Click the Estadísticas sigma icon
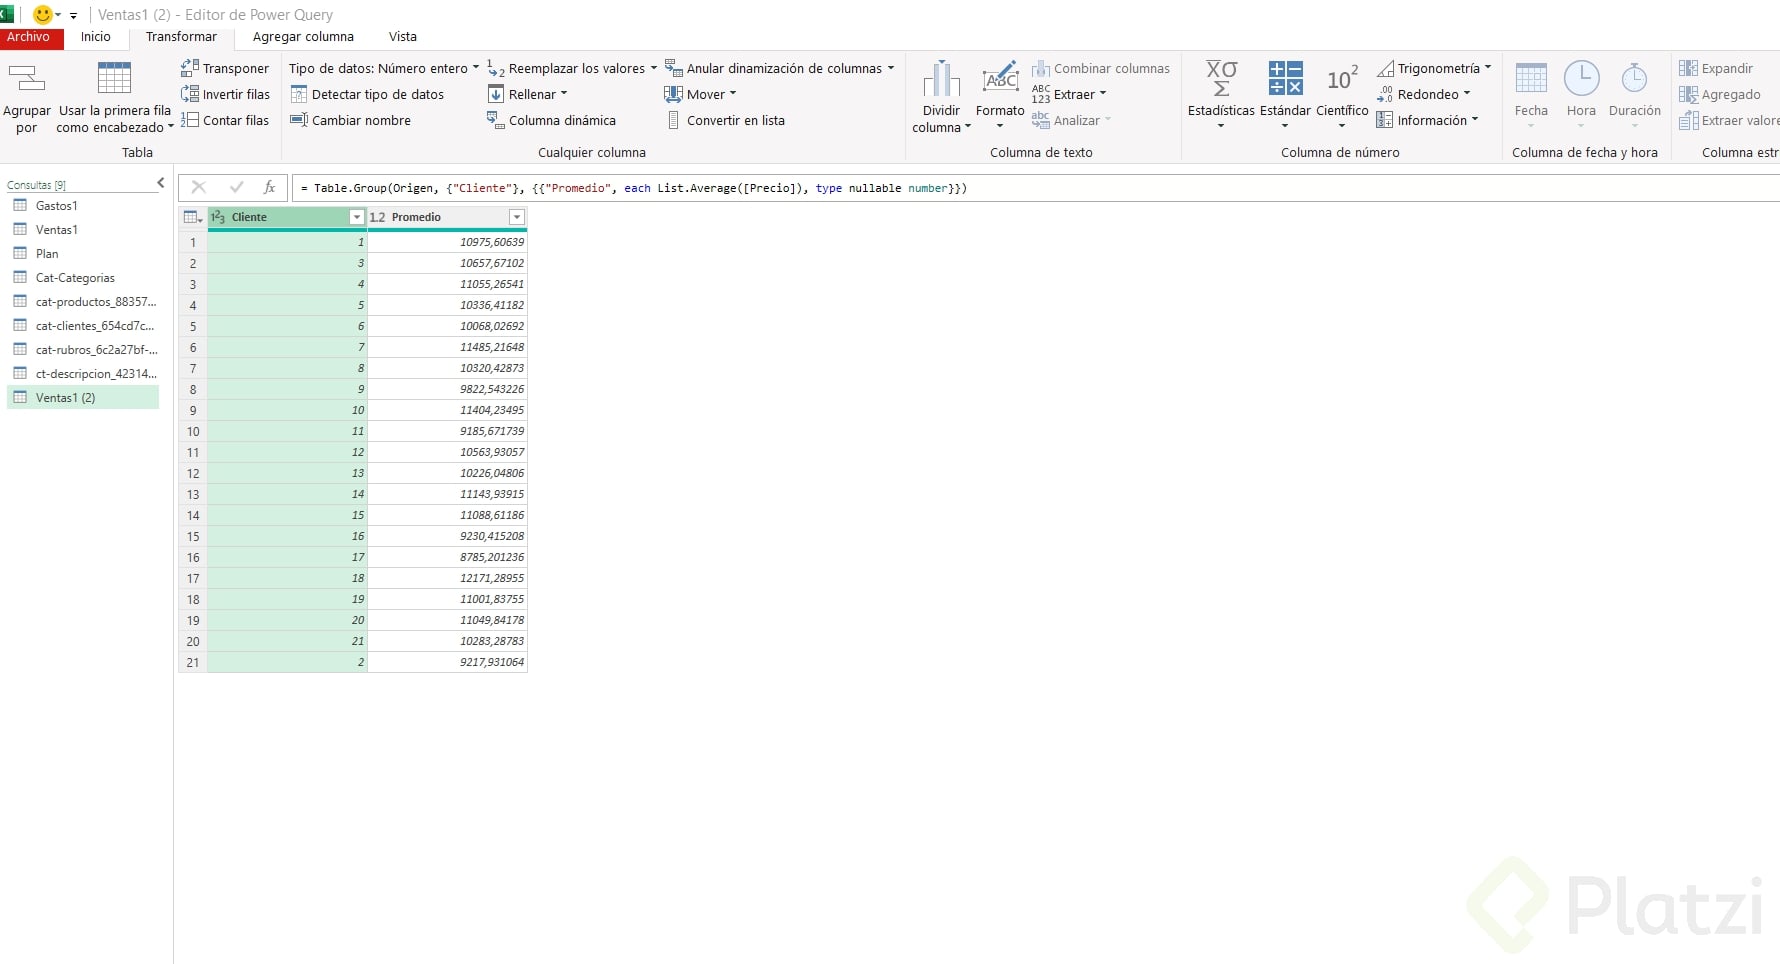The image size is (1780, 964). (1221, 78)
